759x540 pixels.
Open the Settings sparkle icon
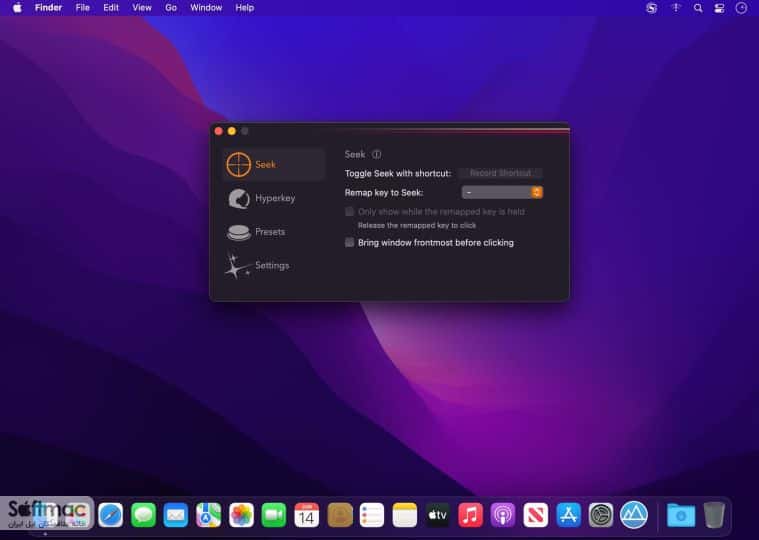click(237, 266)
